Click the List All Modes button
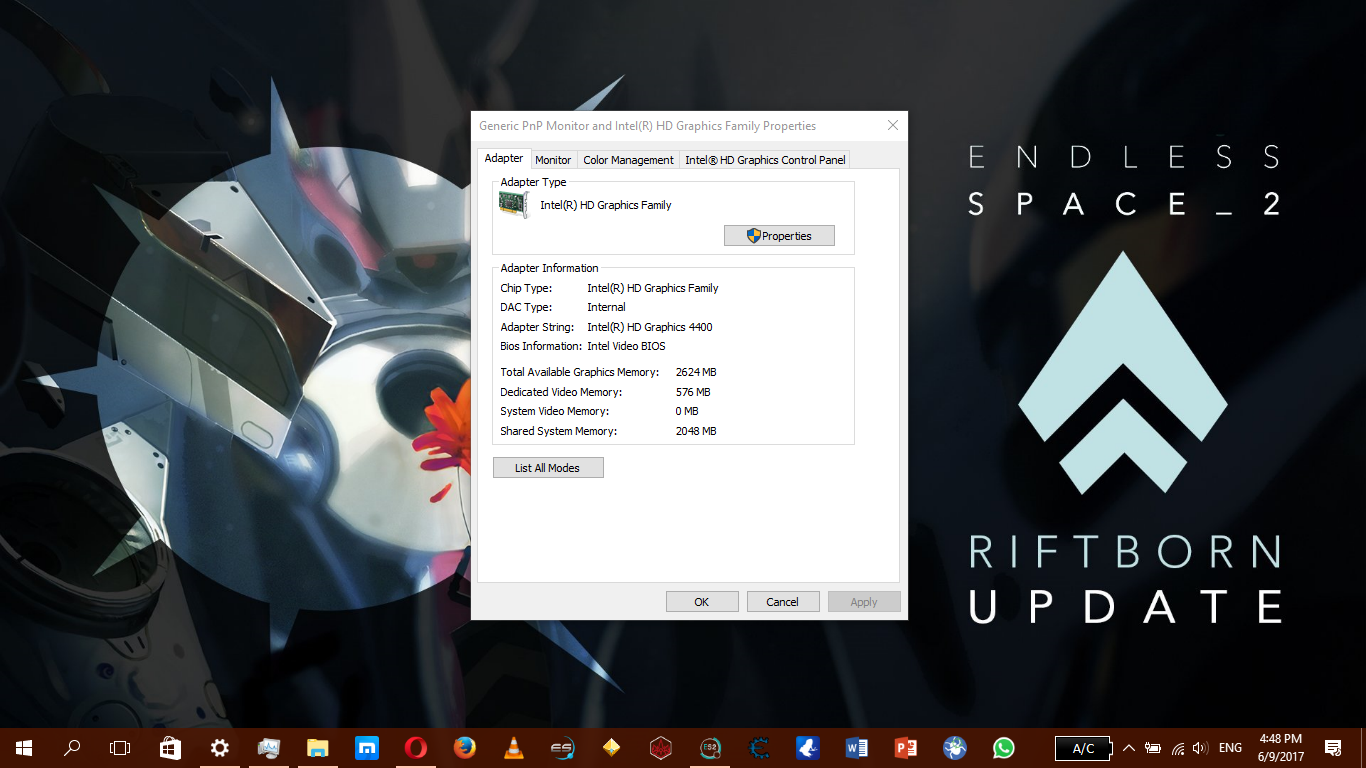The width and height of the screenshot is (1366, 768). [548, 468]
